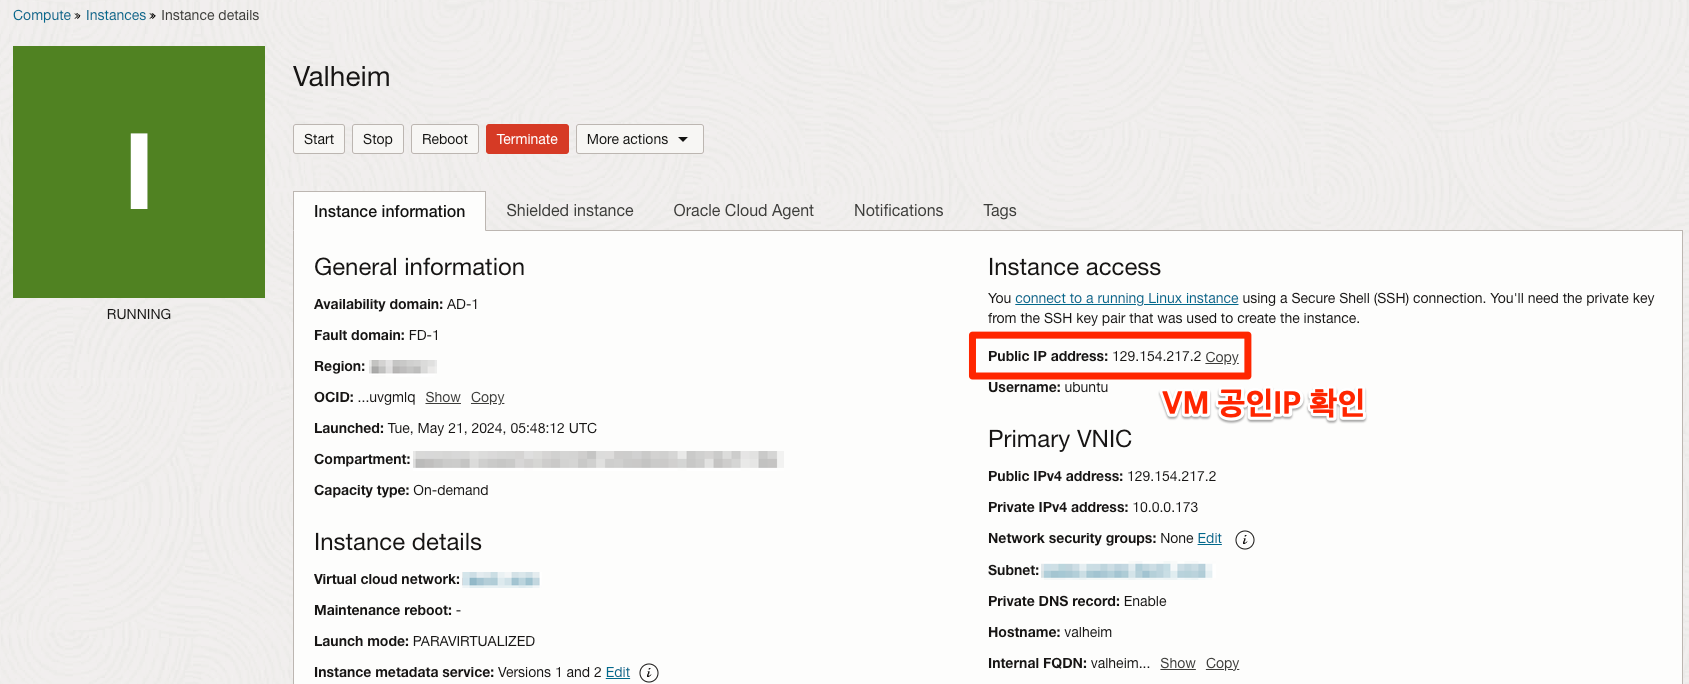Reboot the instance
Image resolution: width=1689 pixels, height=684 pixels.
pyautogui.click(x=445, y=139)
